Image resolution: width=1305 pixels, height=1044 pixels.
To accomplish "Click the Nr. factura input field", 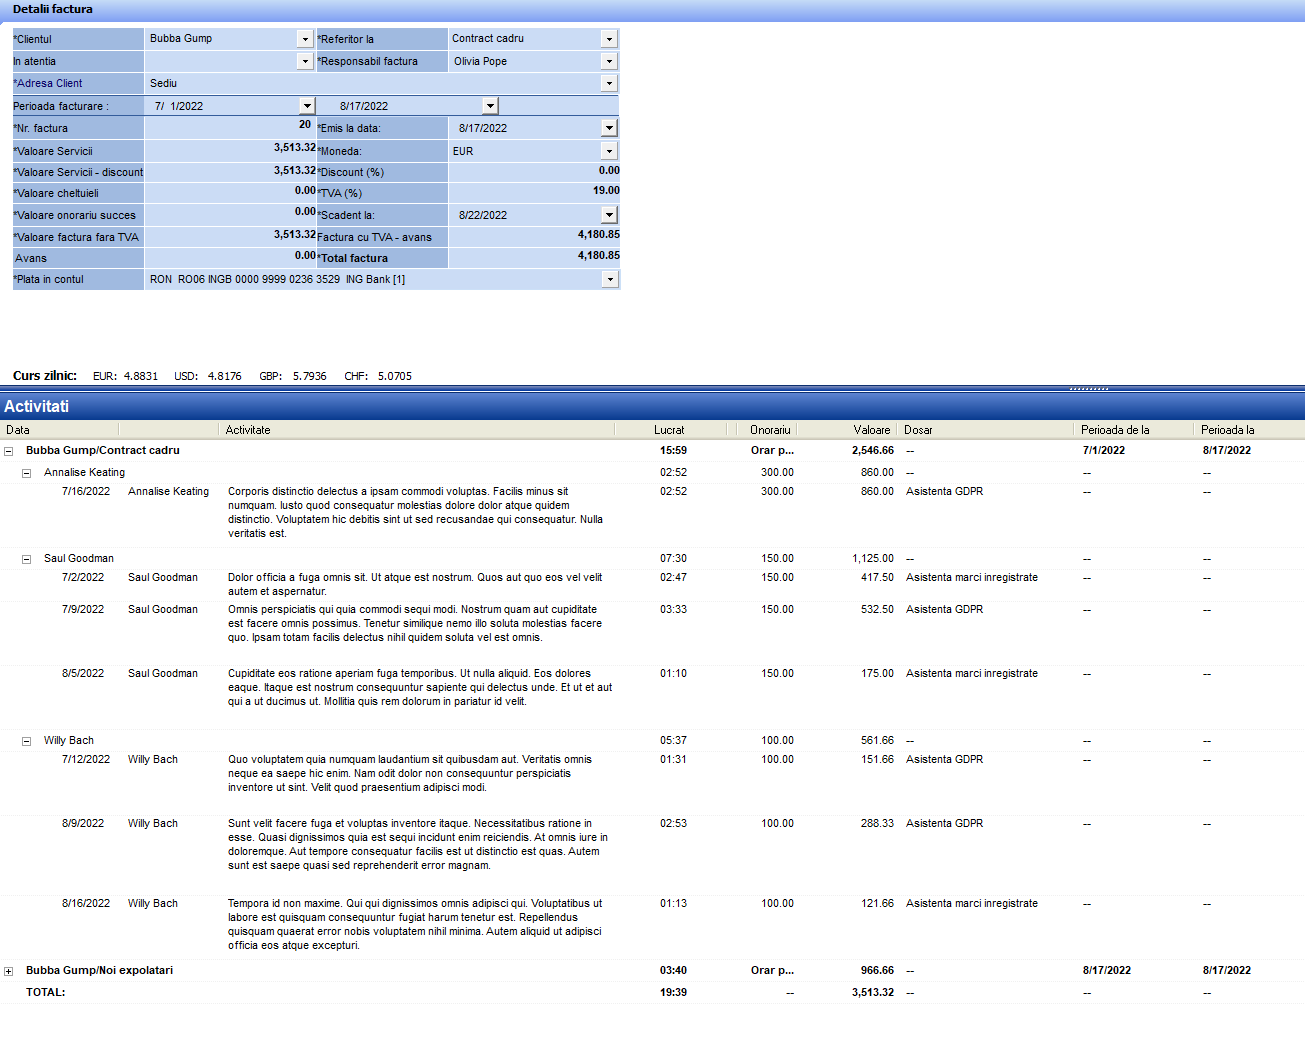I will (x=230, y=127).
